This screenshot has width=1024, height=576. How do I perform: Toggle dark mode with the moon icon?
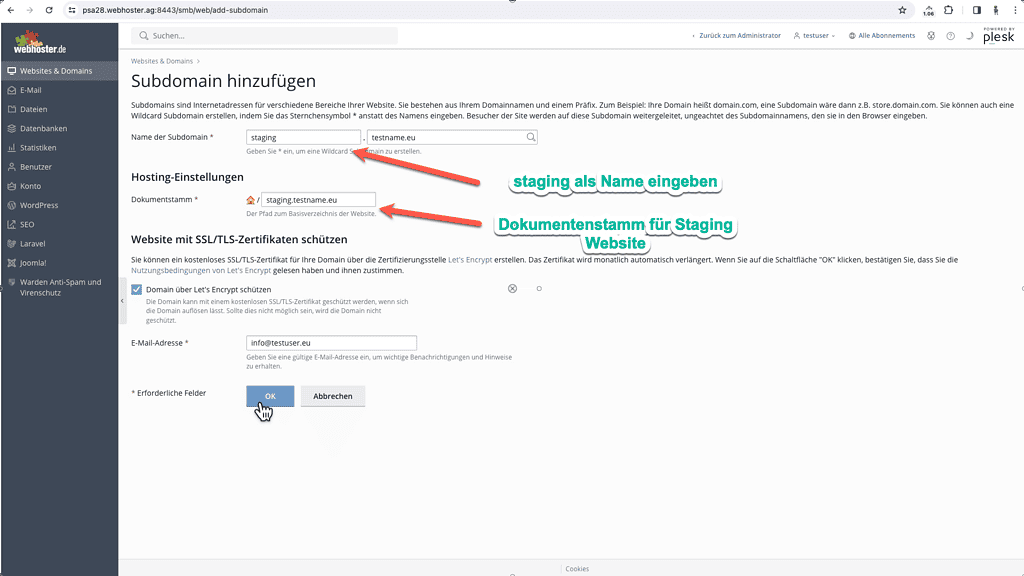969,36
